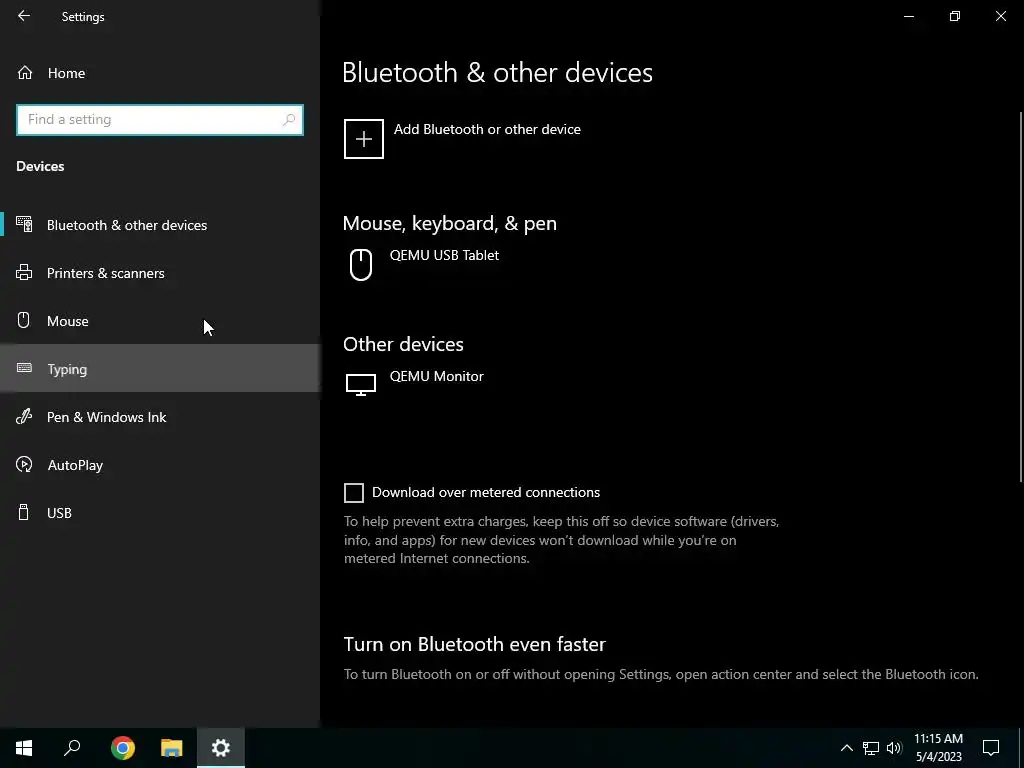Click the search magnifier in Find a setting
This screenshot has width=1024, height=768.
[289, 120]
